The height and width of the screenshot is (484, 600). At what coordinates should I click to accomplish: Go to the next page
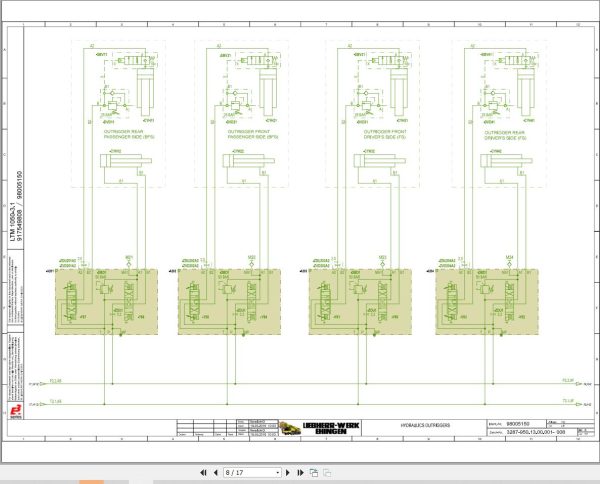click(288, 473)
